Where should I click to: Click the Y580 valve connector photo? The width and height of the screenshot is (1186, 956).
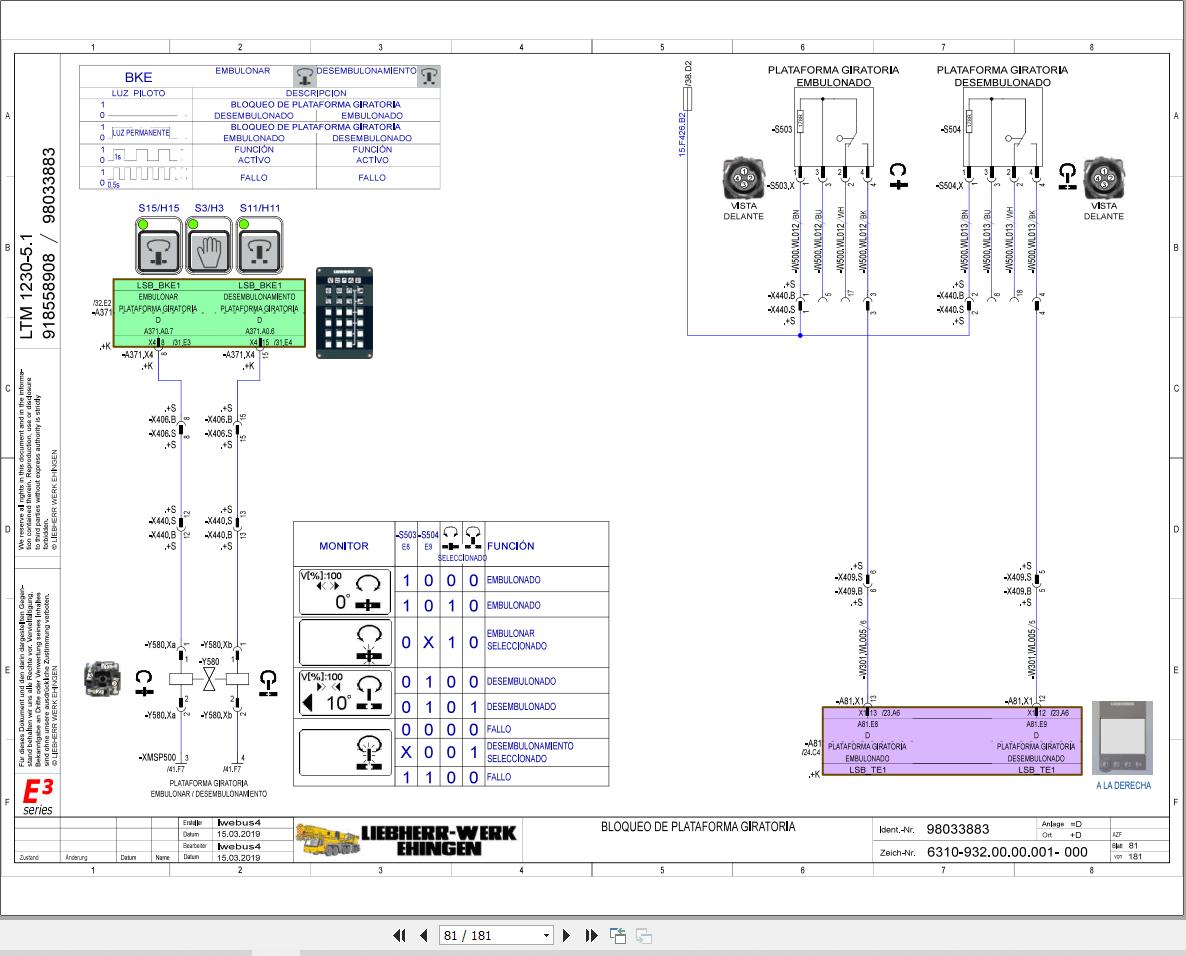(102, 678)
